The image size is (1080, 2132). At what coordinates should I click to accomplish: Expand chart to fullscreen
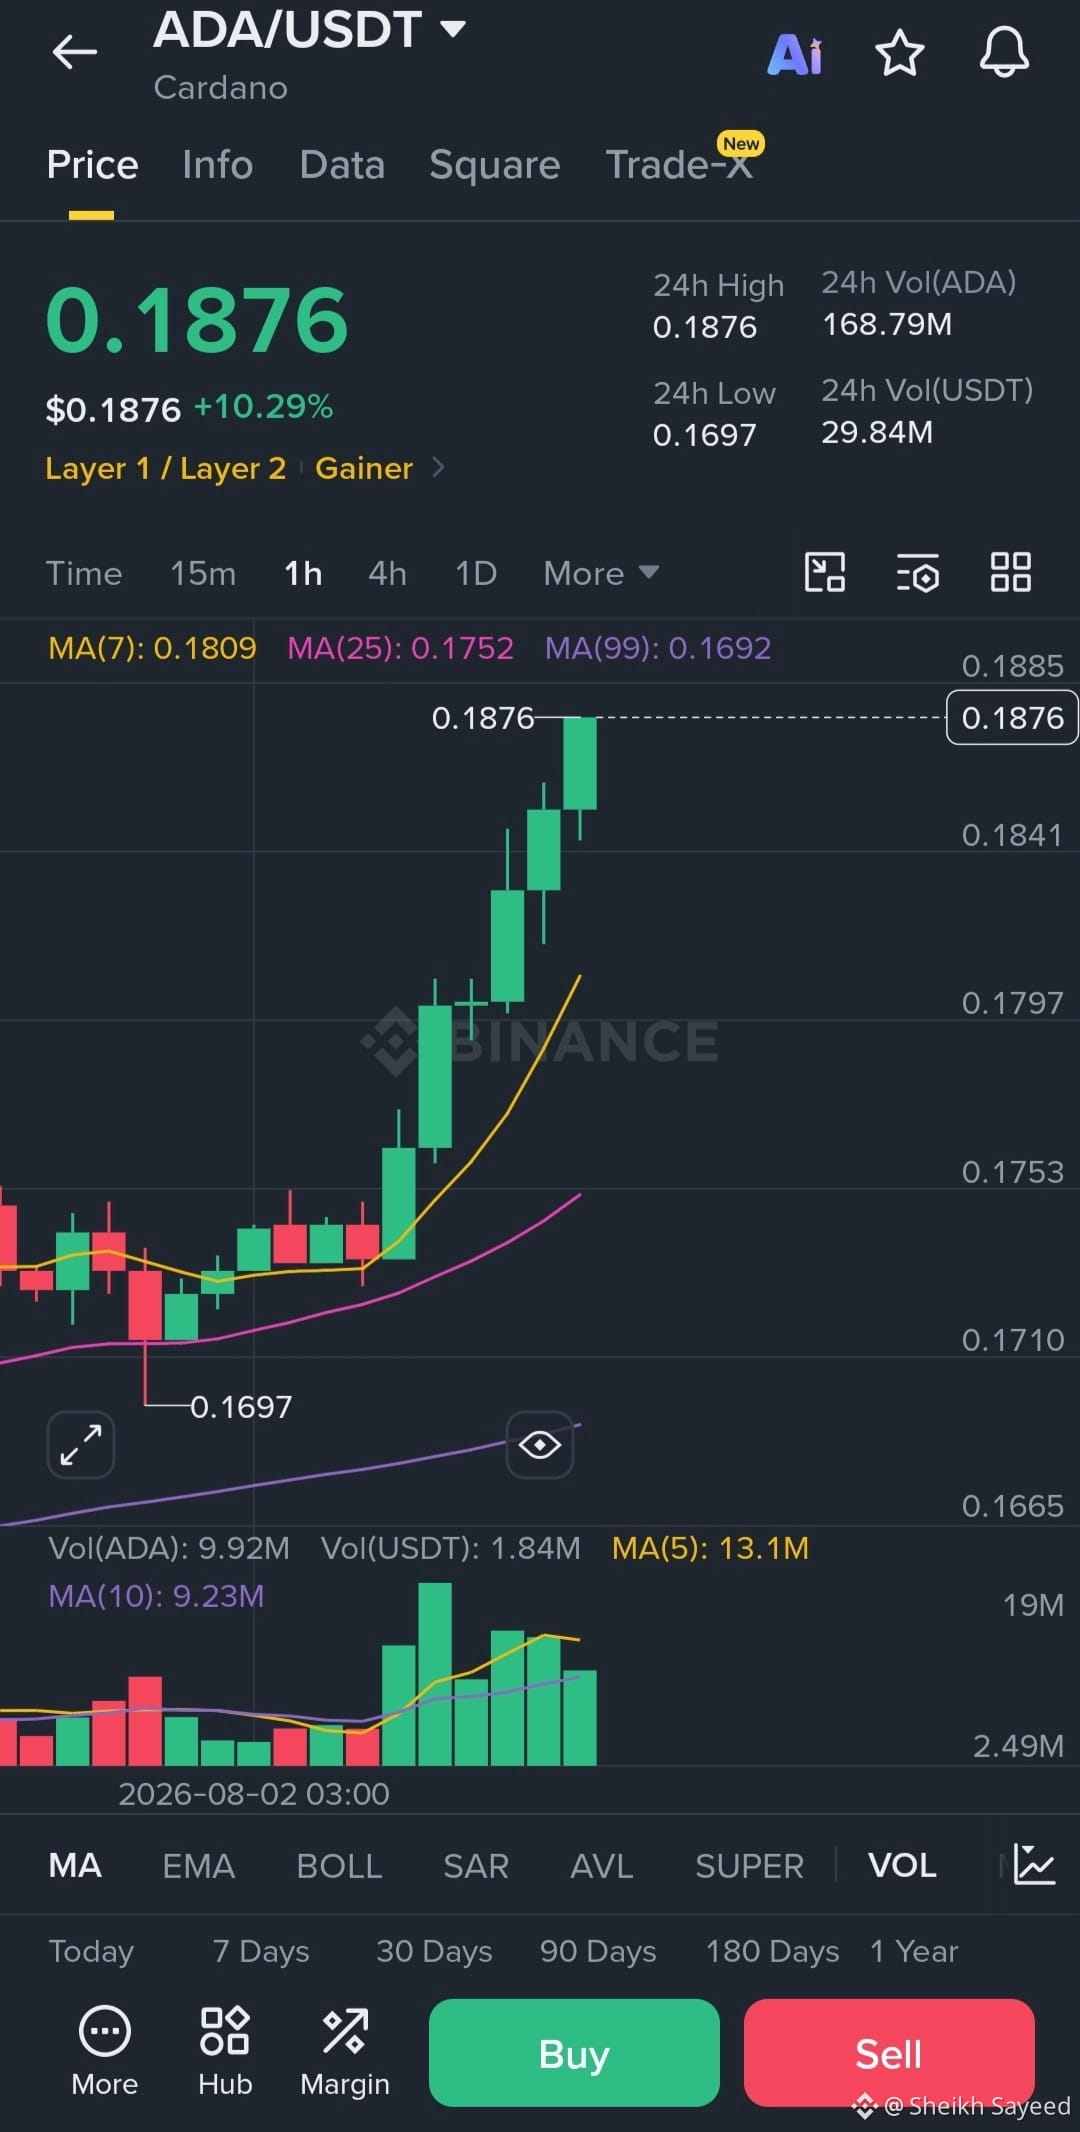[81, 1444]
